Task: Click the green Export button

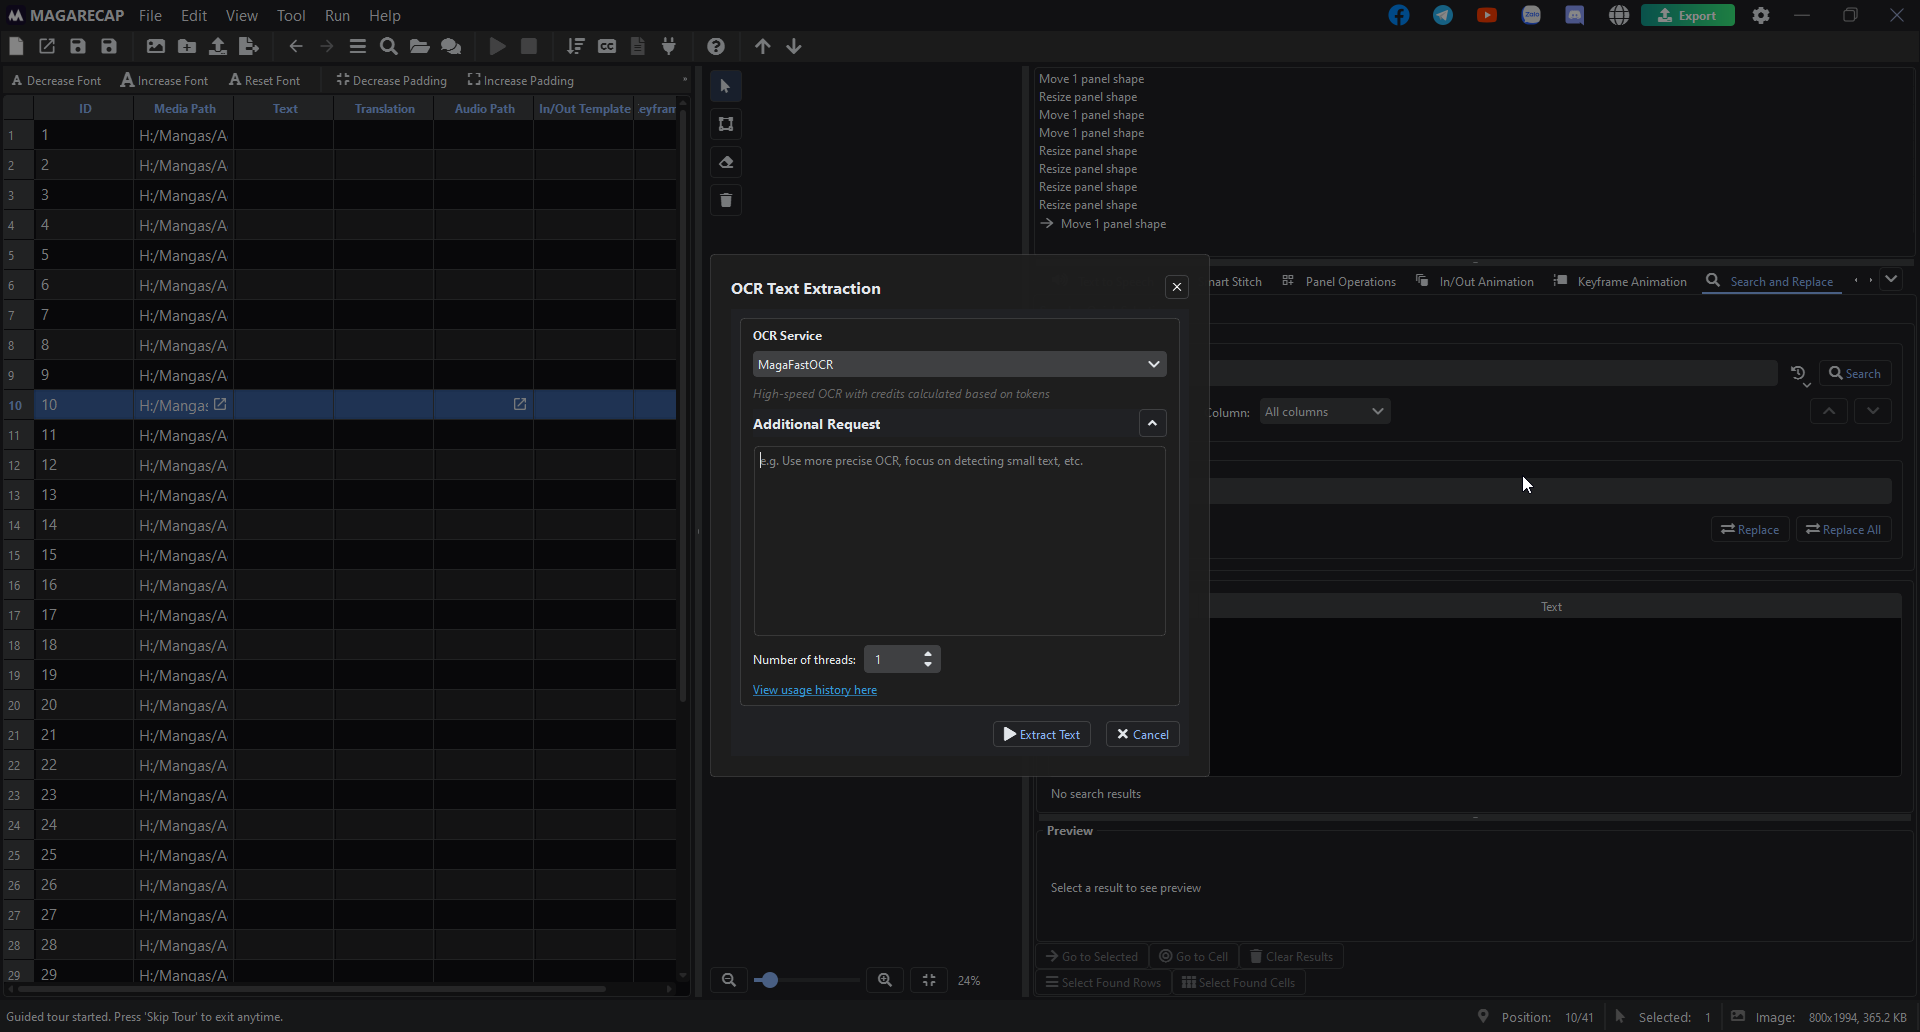Action: (x=1688, y=15)
